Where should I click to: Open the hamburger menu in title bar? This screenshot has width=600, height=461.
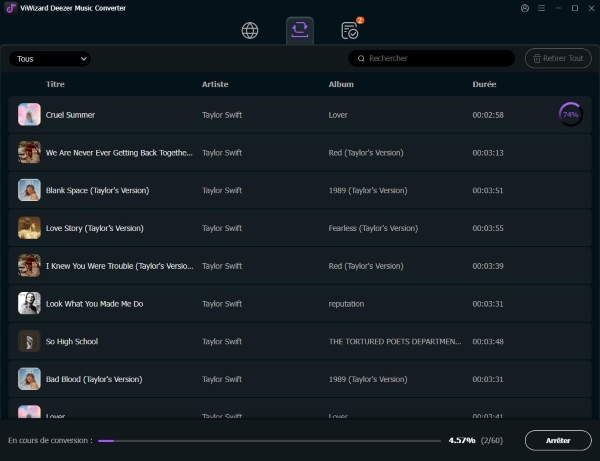[x=541, y=8]
